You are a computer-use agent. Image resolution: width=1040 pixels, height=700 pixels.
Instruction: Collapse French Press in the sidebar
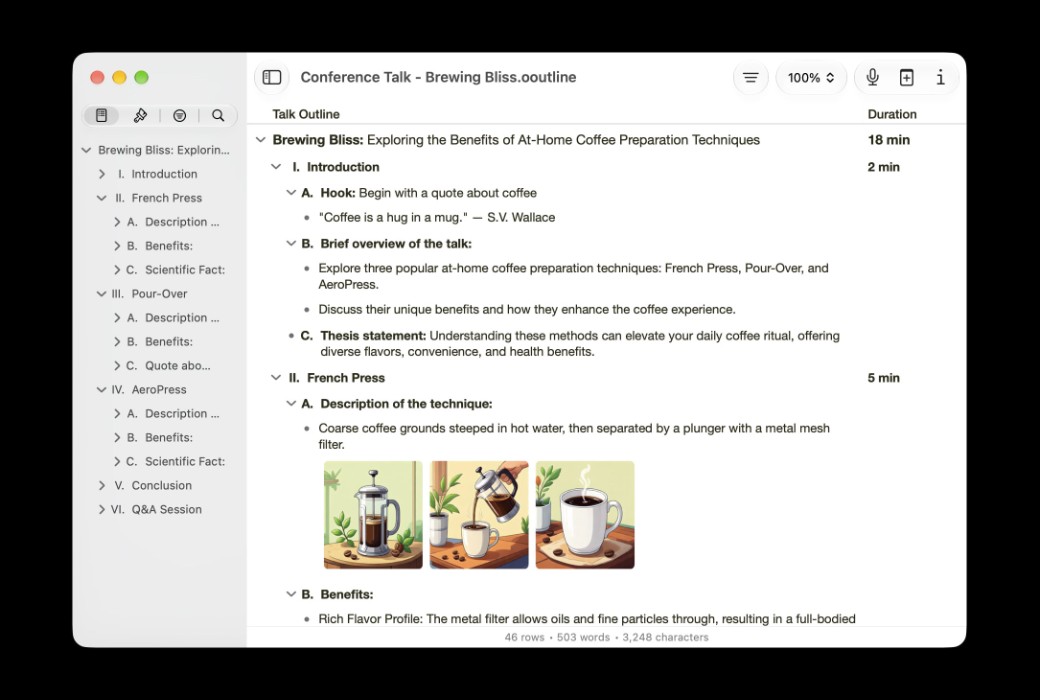101,198
